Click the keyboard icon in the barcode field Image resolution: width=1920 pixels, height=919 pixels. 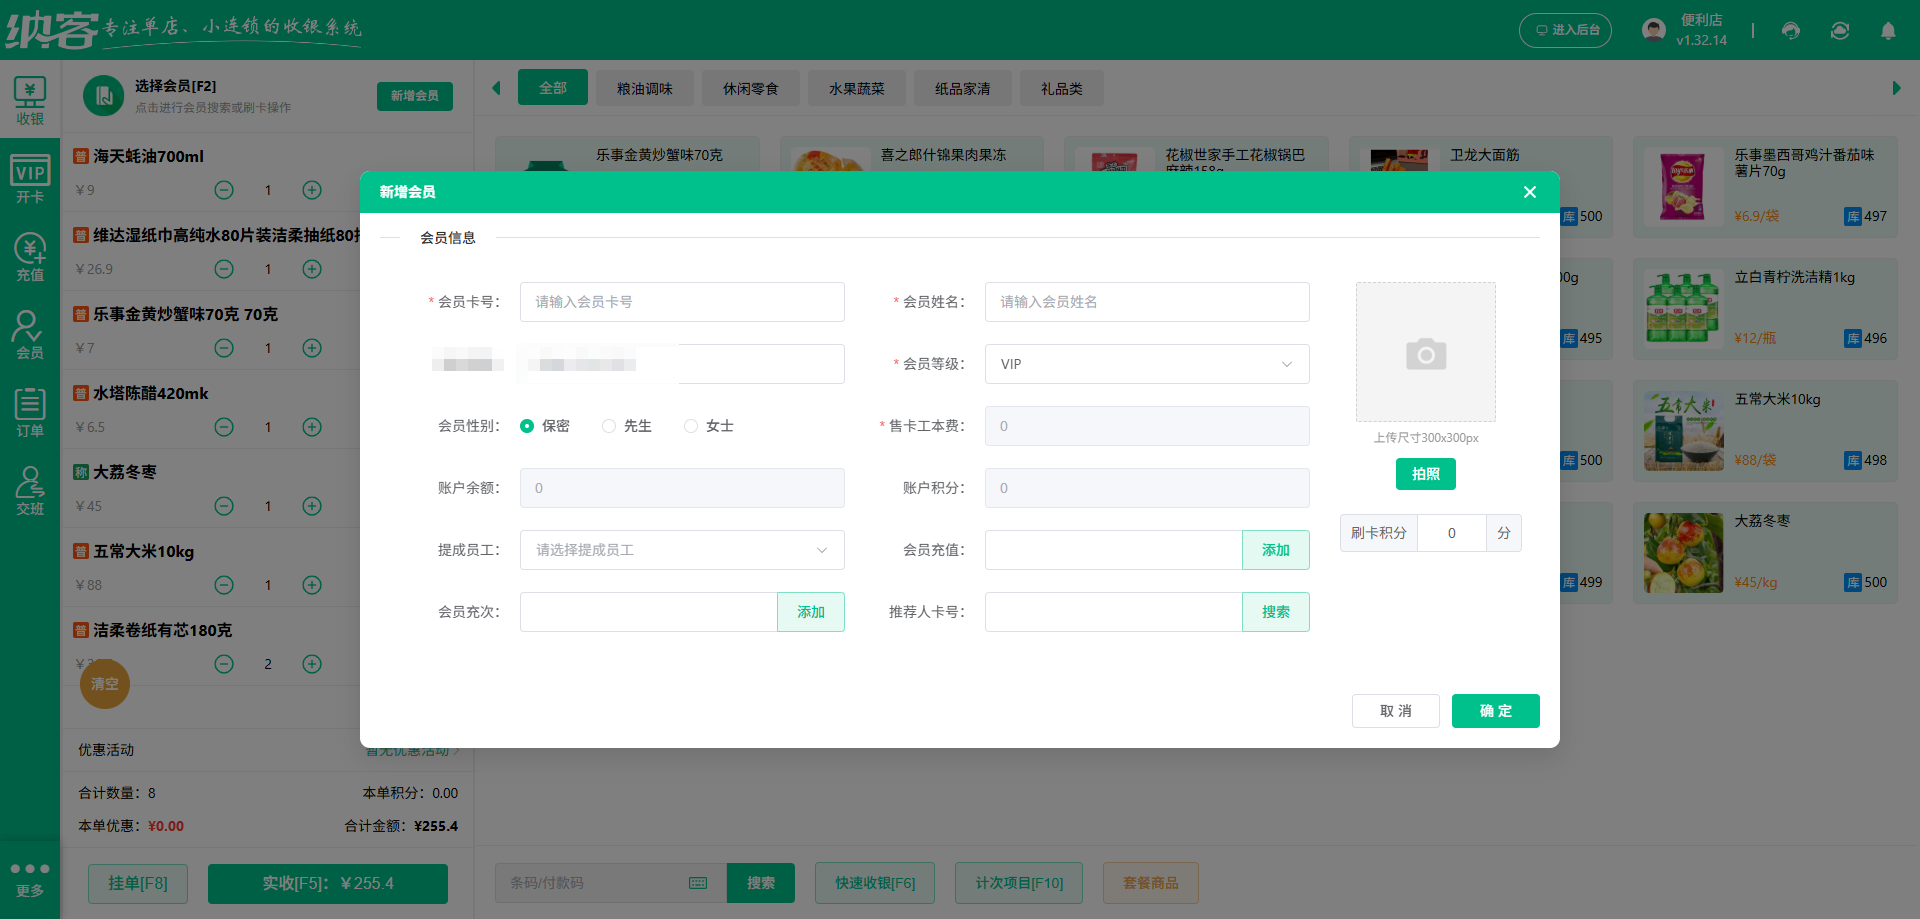click(x=697, y=883)
